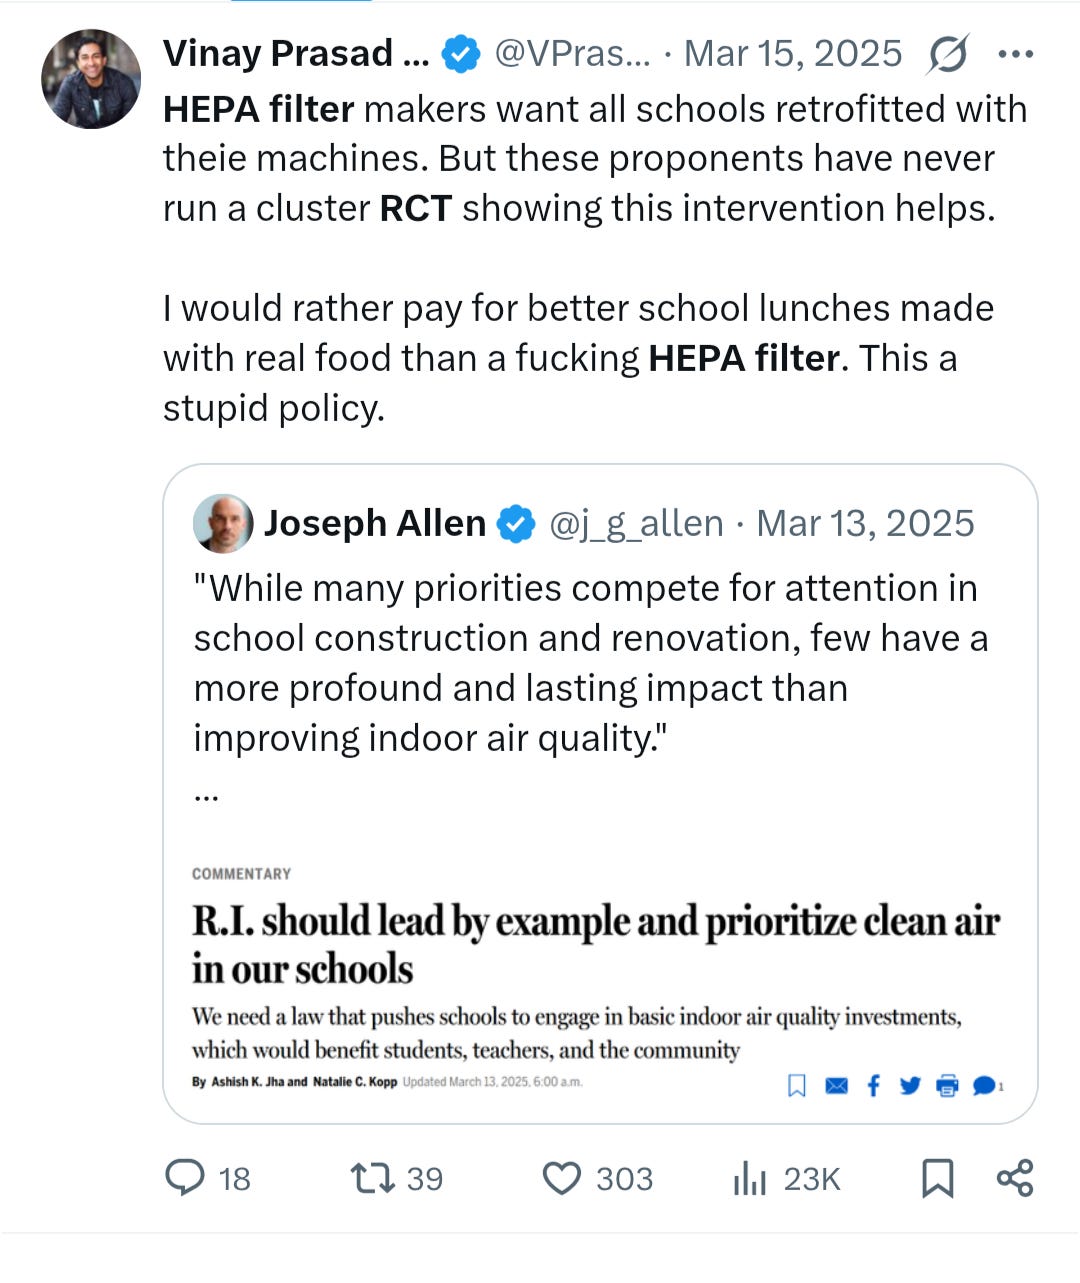Open Vinay Prasad's profile picture
This screenshot has width=1080, height=1283.
91,78
